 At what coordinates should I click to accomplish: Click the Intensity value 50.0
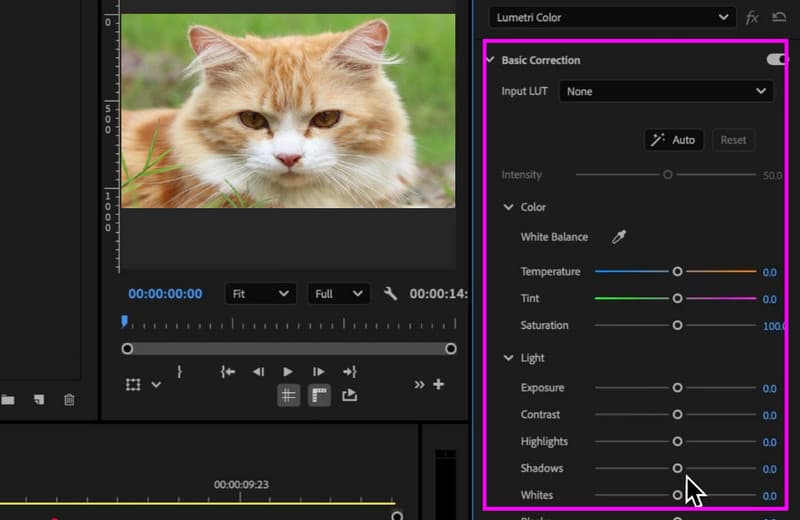tap(772, 176)
